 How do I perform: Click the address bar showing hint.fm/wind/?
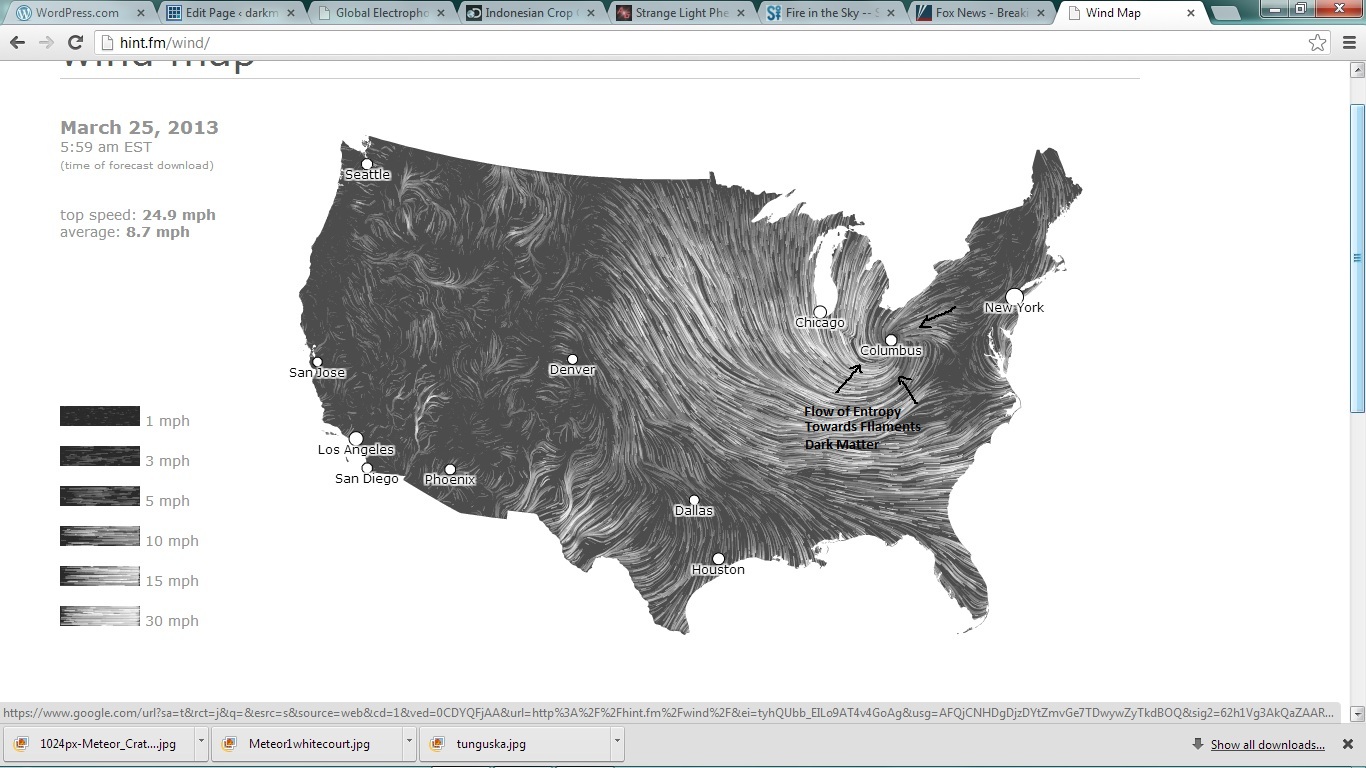[700, 43]
